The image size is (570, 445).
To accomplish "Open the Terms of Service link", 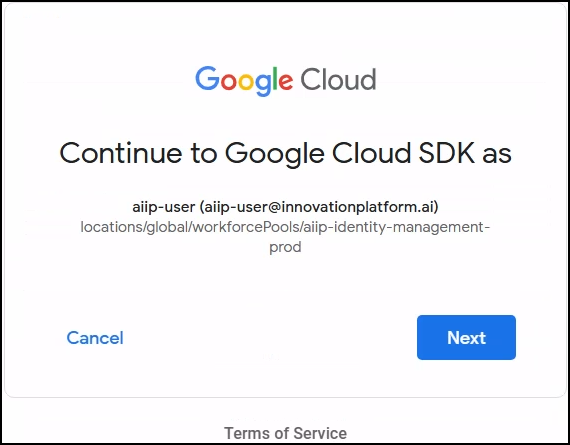I will click(x=285, y=433).
